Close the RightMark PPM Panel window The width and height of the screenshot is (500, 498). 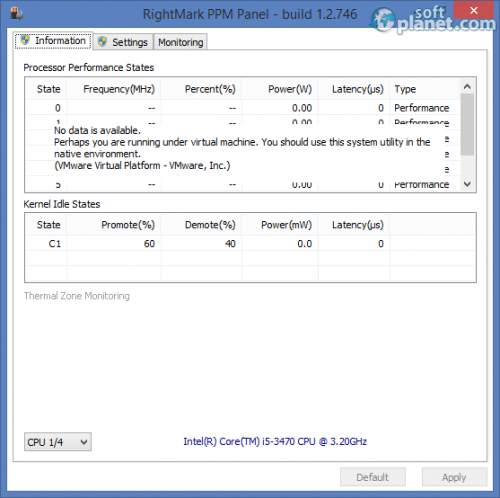coord(473,10)
